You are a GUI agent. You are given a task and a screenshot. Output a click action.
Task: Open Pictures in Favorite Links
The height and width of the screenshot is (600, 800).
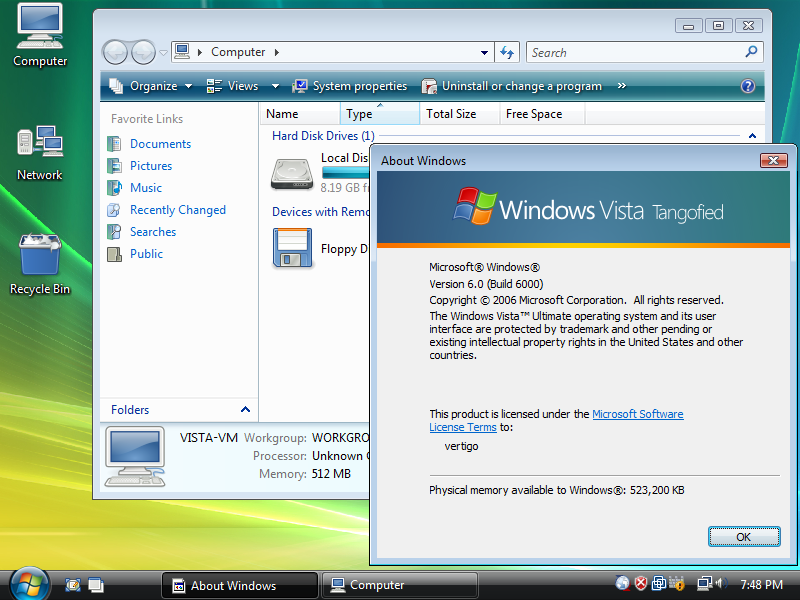[x=151, y=166]
